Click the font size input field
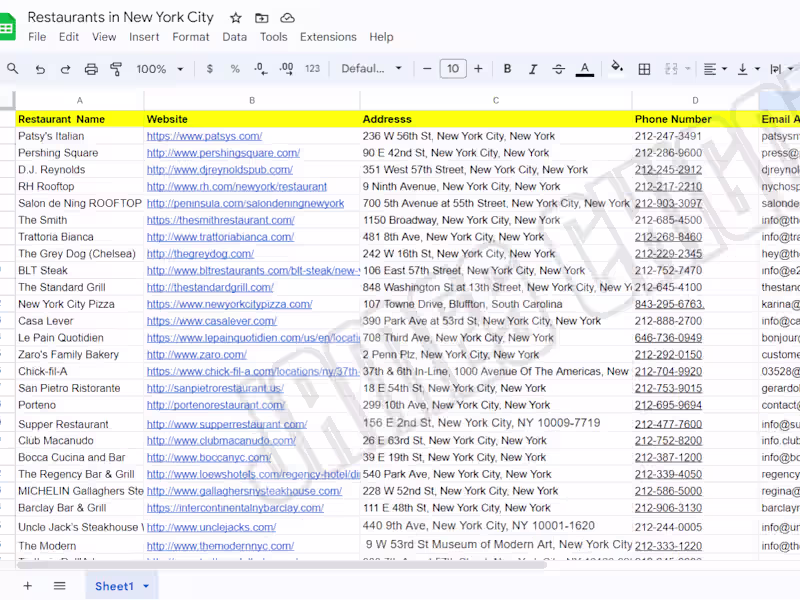The image size is (800, 600). point(453,69)
